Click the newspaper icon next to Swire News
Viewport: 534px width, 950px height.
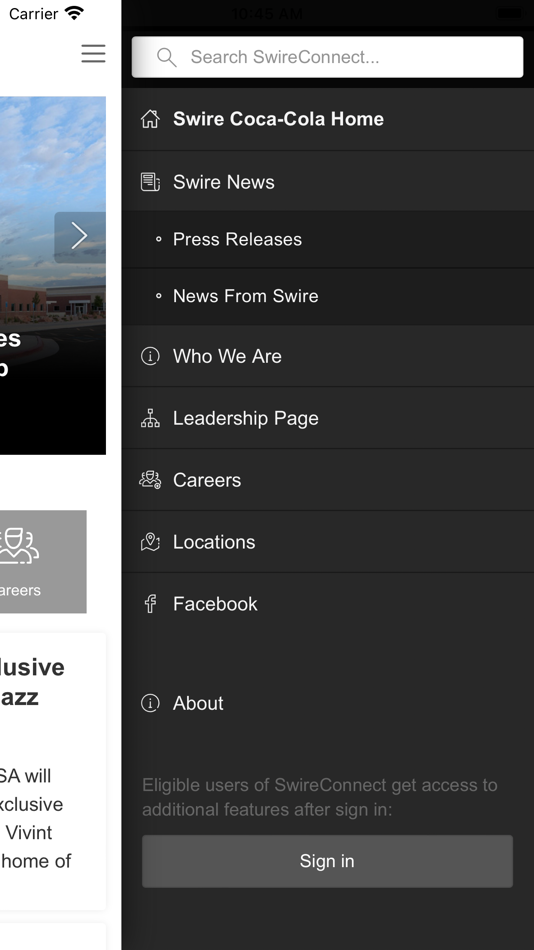click(x=150, y=182)
